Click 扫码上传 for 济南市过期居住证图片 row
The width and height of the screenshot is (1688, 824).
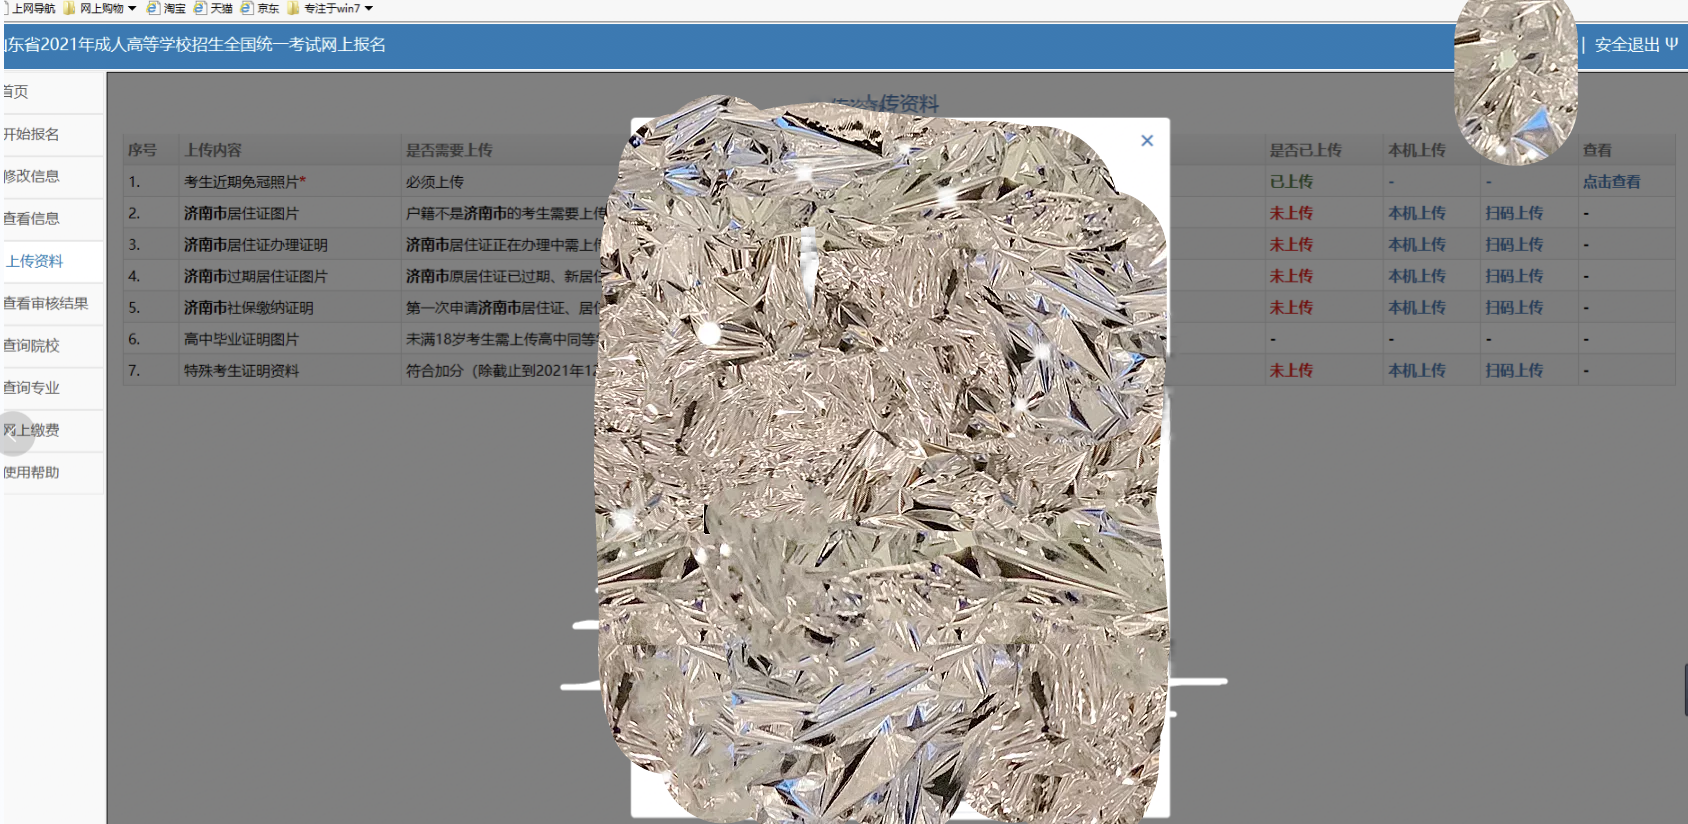1514,276
